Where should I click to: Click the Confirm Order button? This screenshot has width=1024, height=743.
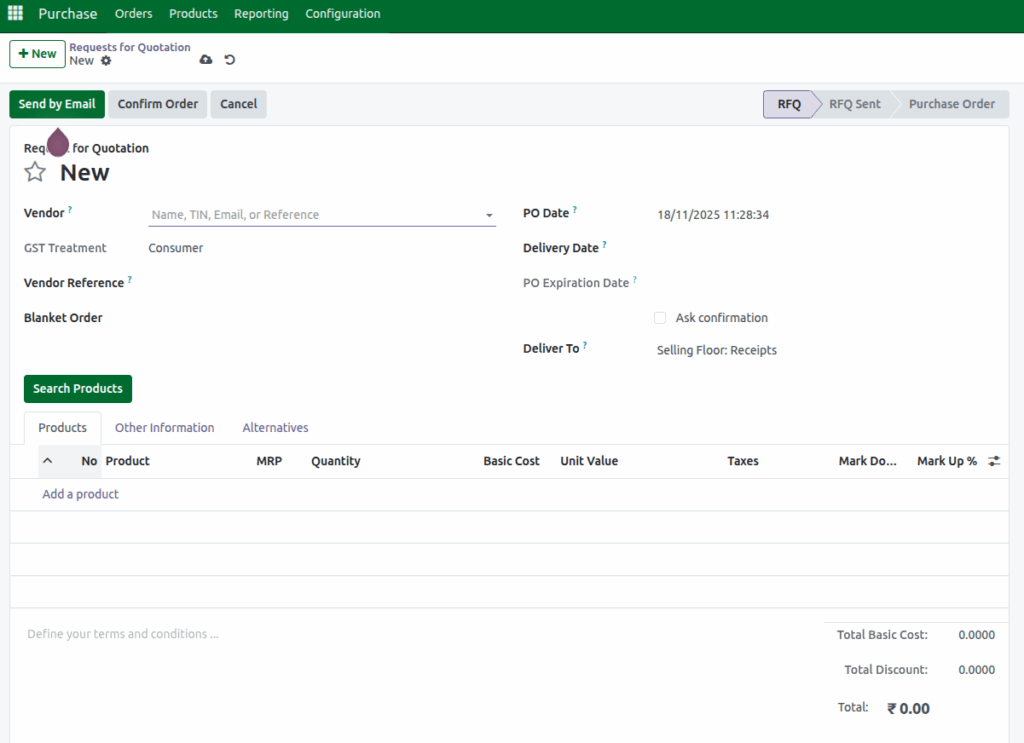(157, 104)
